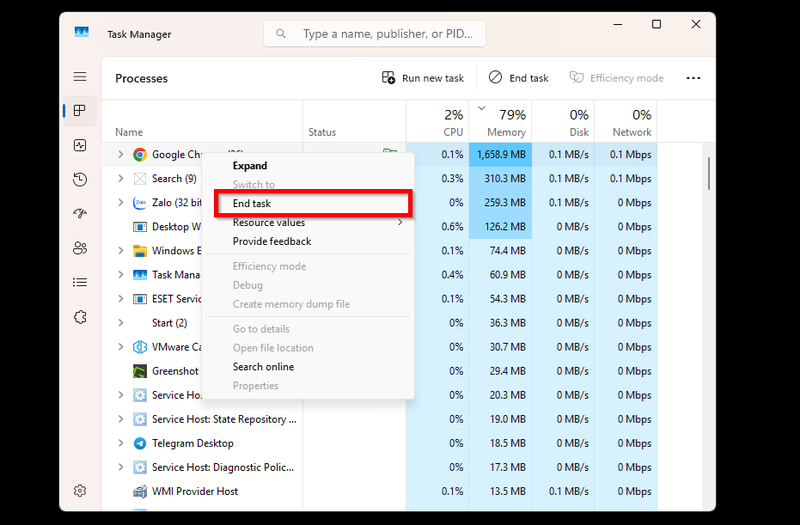Click the Service Host: Diagnostic Policy gear icon

(139, 467)
